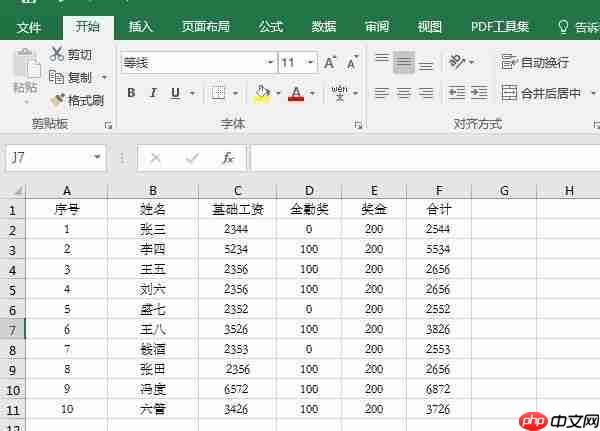
Task: Toggle Bold formatting
Action: pos(131,93)
